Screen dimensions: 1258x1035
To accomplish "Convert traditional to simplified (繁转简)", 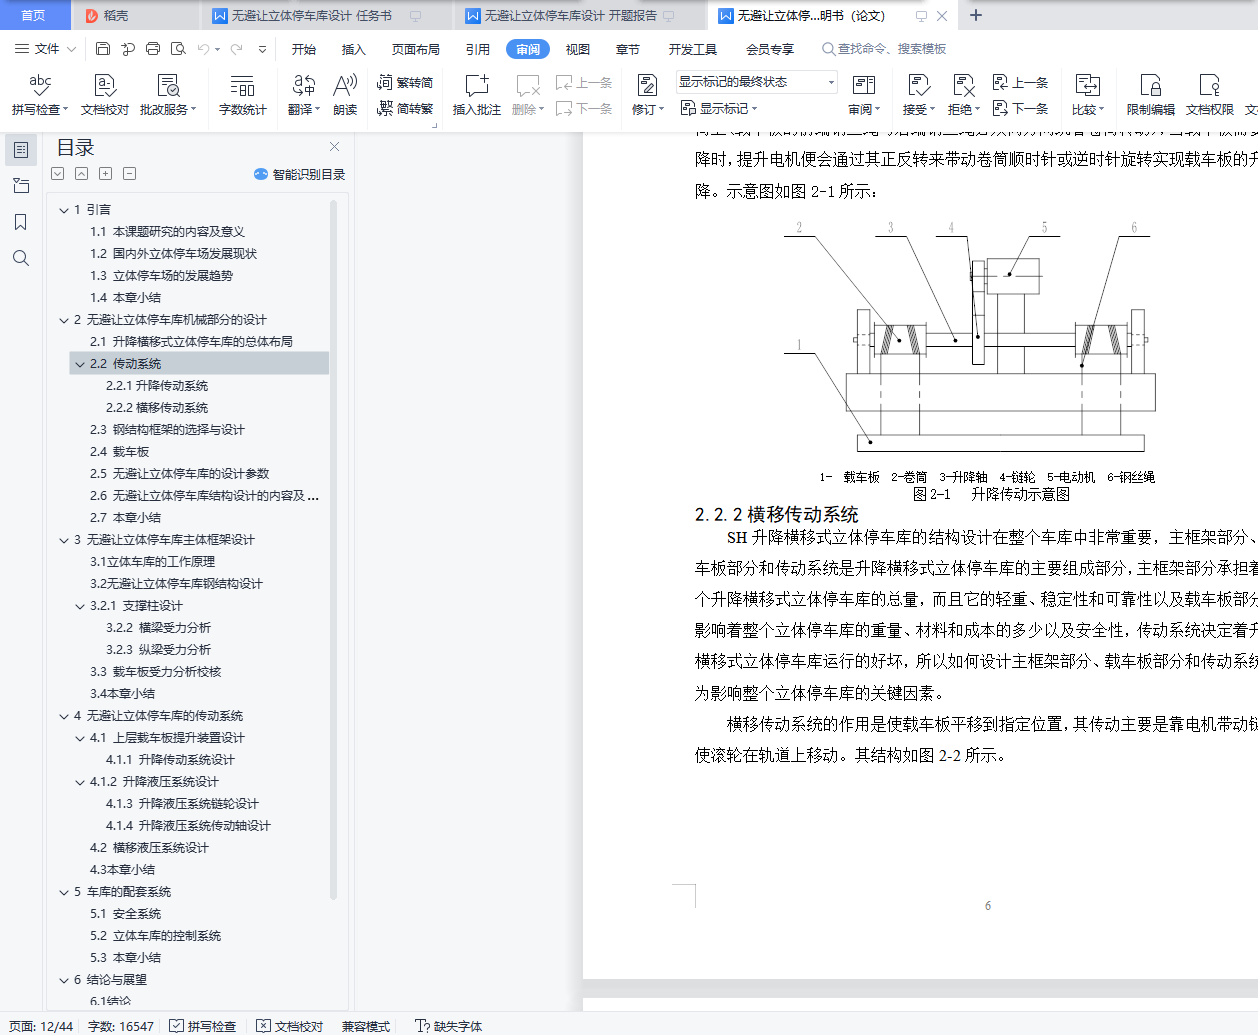I will click(405, 82).
